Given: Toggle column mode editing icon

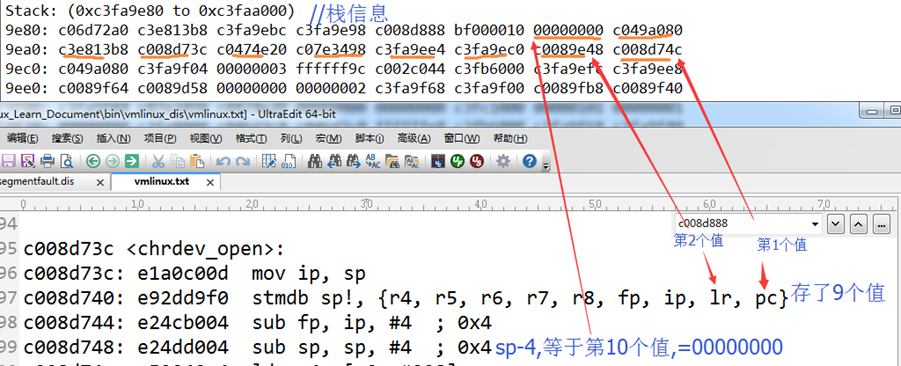Looking at the screenshot, I should pos(269,161).
